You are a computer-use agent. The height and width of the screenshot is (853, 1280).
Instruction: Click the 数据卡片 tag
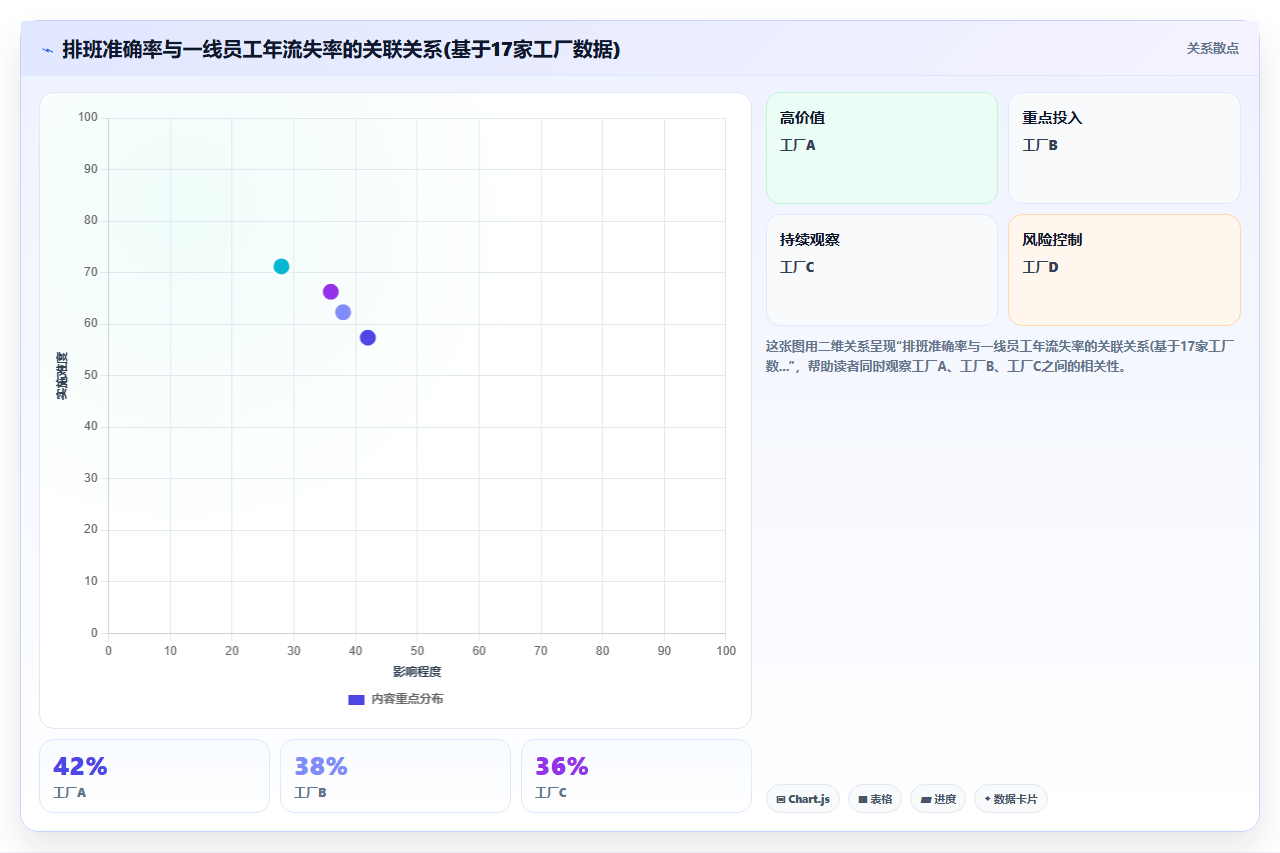[x=1011, y=799]
